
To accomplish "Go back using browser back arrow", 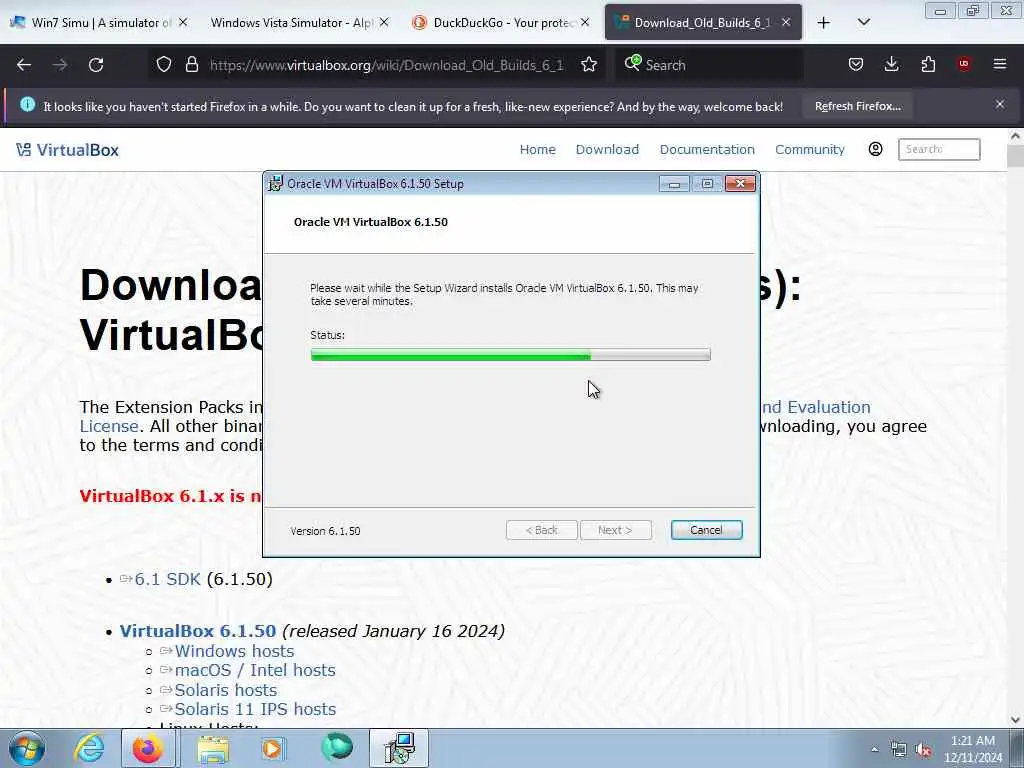I will point(24,65).
